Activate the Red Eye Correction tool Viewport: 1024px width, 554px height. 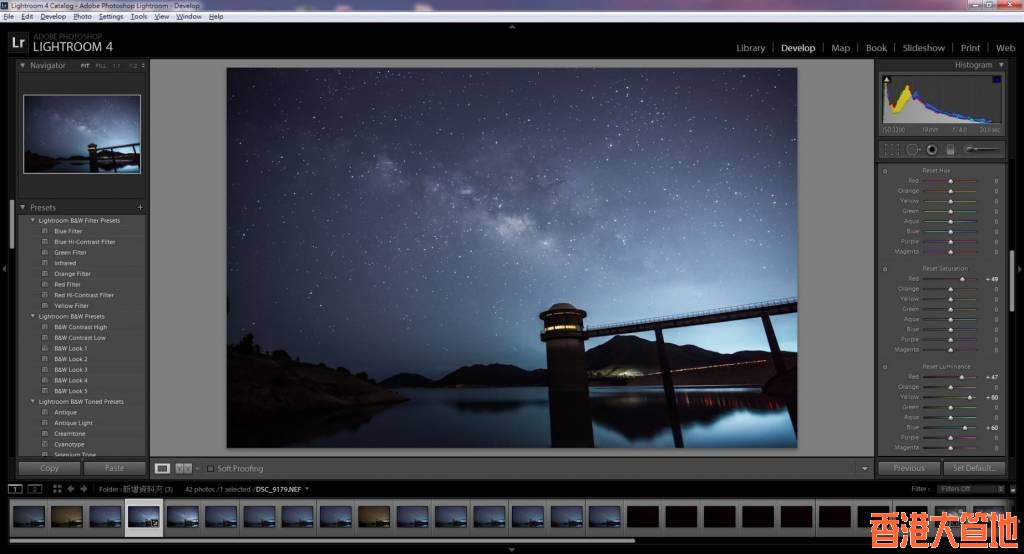931,150
